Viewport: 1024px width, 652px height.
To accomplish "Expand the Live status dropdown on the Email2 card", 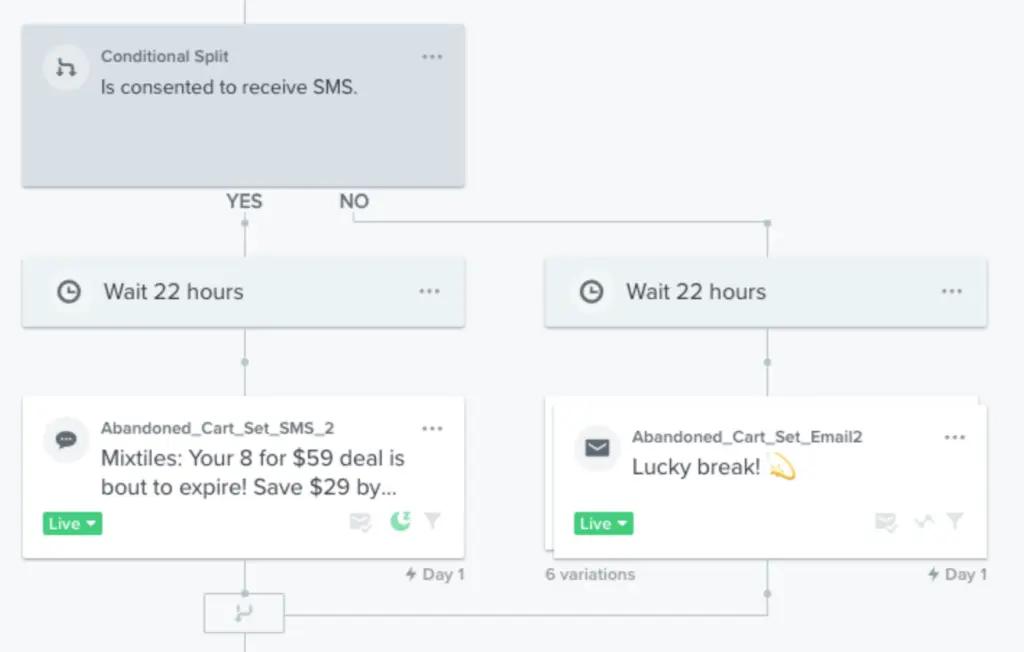I will 603,524.
